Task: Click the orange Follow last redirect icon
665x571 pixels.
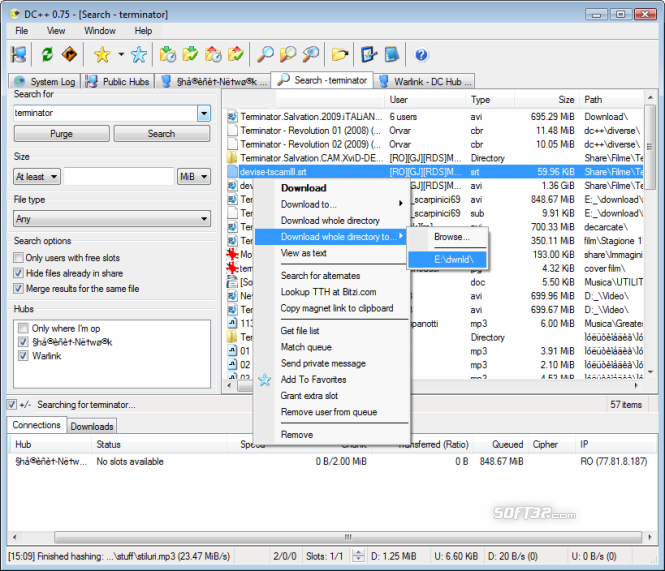Action: pyautogui.click(x=69, y=55)
